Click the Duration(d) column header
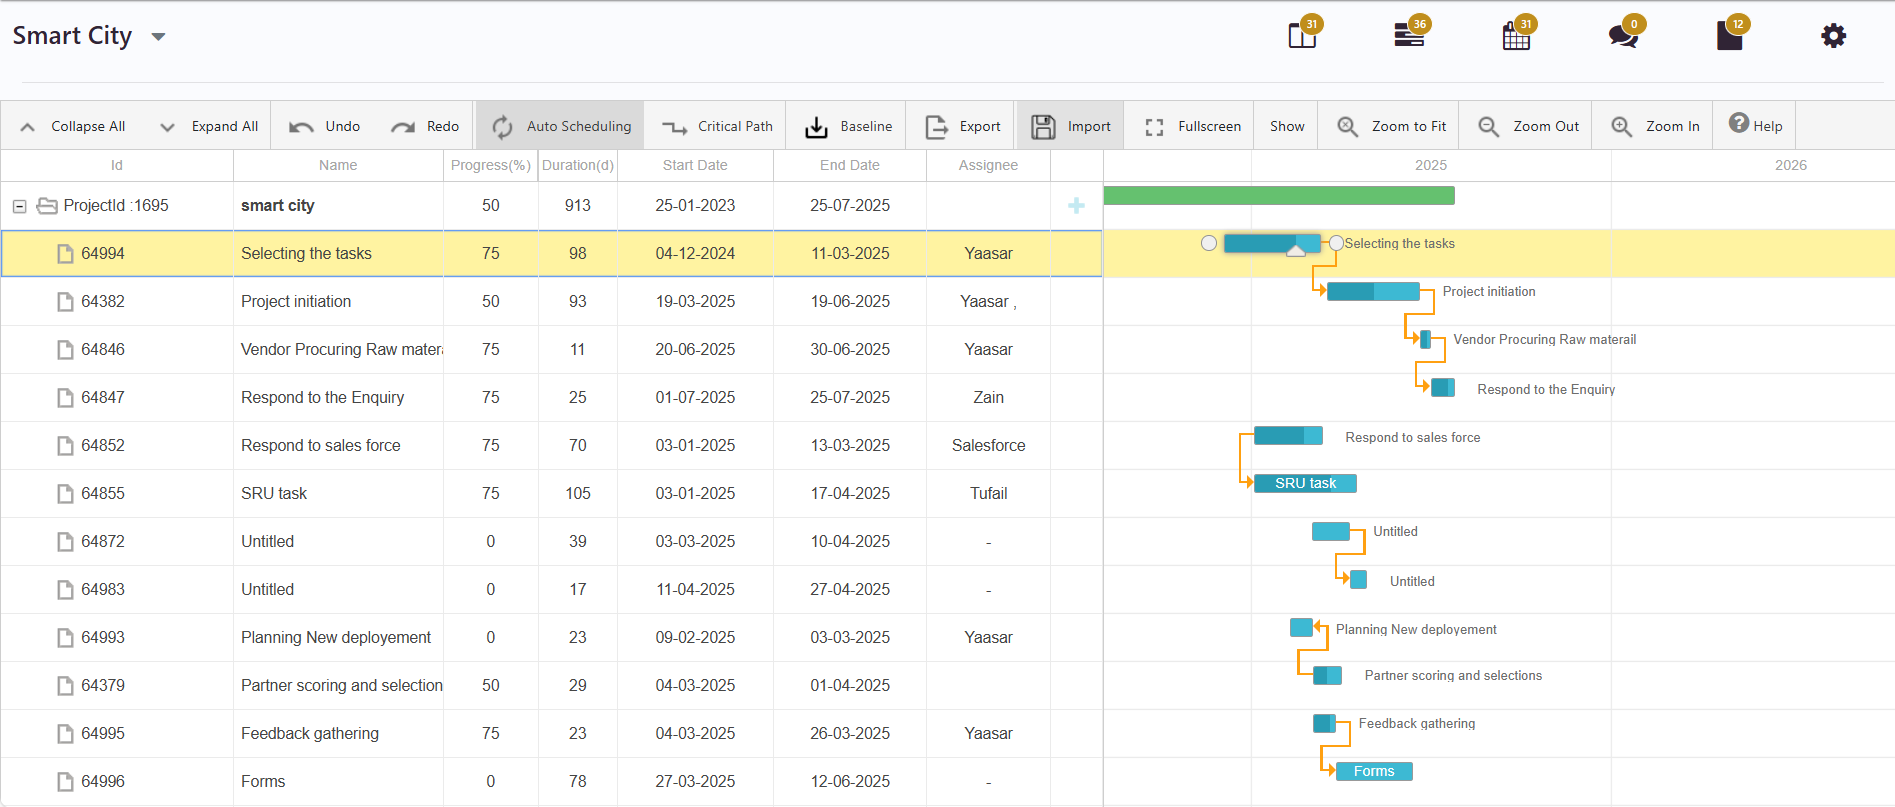1895x807 pixels. pos(578,165)
